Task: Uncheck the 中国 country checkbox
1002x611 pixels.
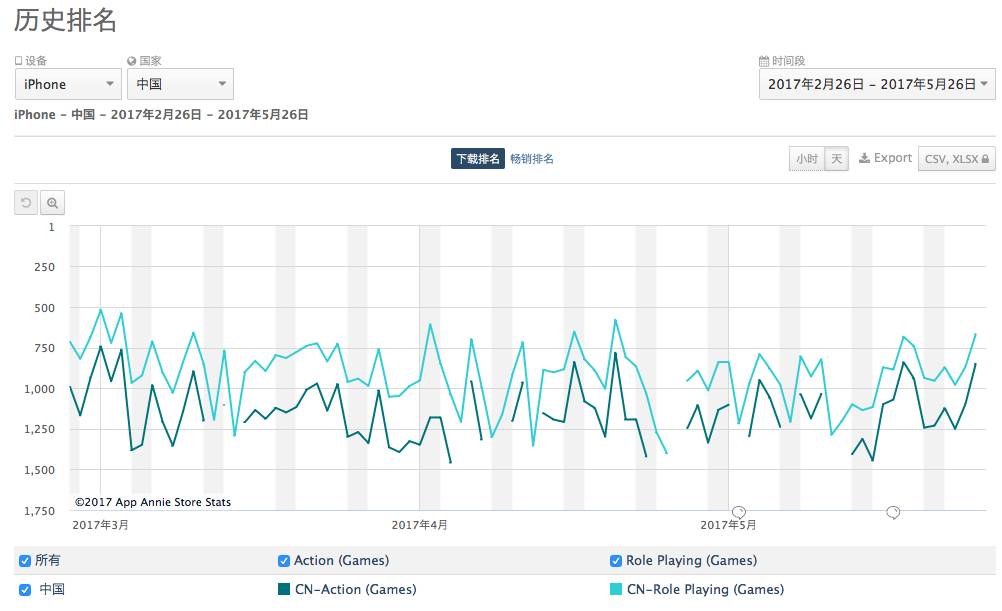Action: [25, 589]
